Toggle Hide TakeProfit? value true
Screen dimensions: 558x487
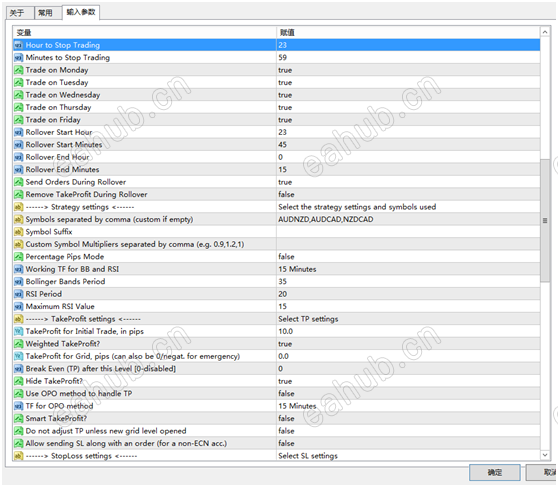point(408,381)
